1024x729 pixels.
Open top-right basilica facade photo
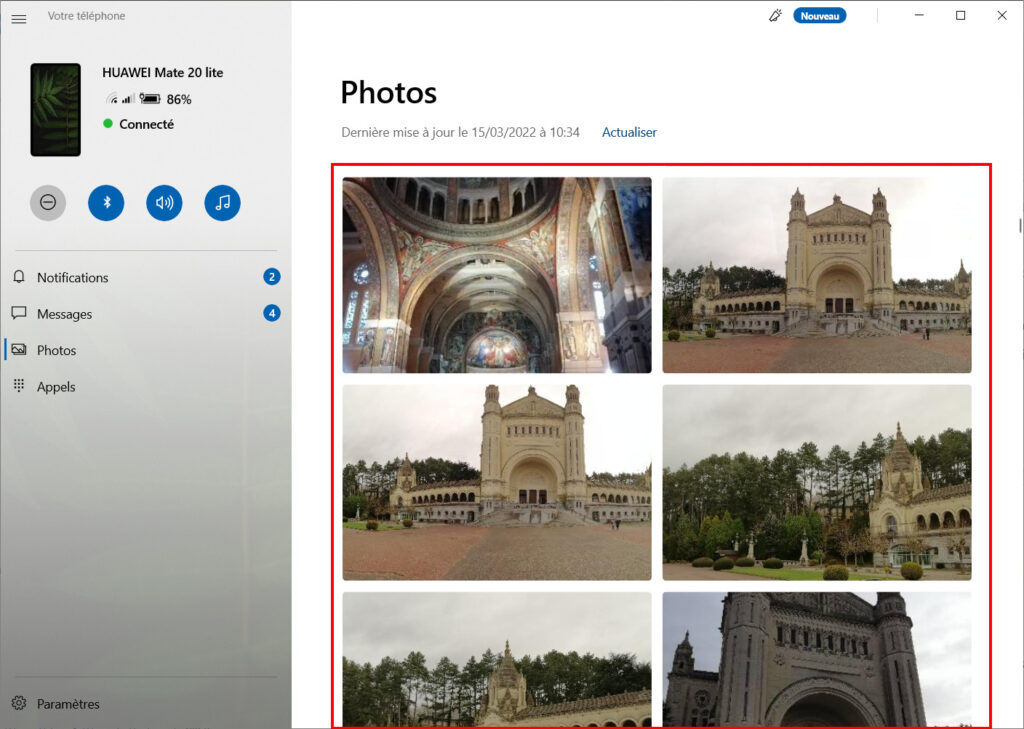point(817,275)
